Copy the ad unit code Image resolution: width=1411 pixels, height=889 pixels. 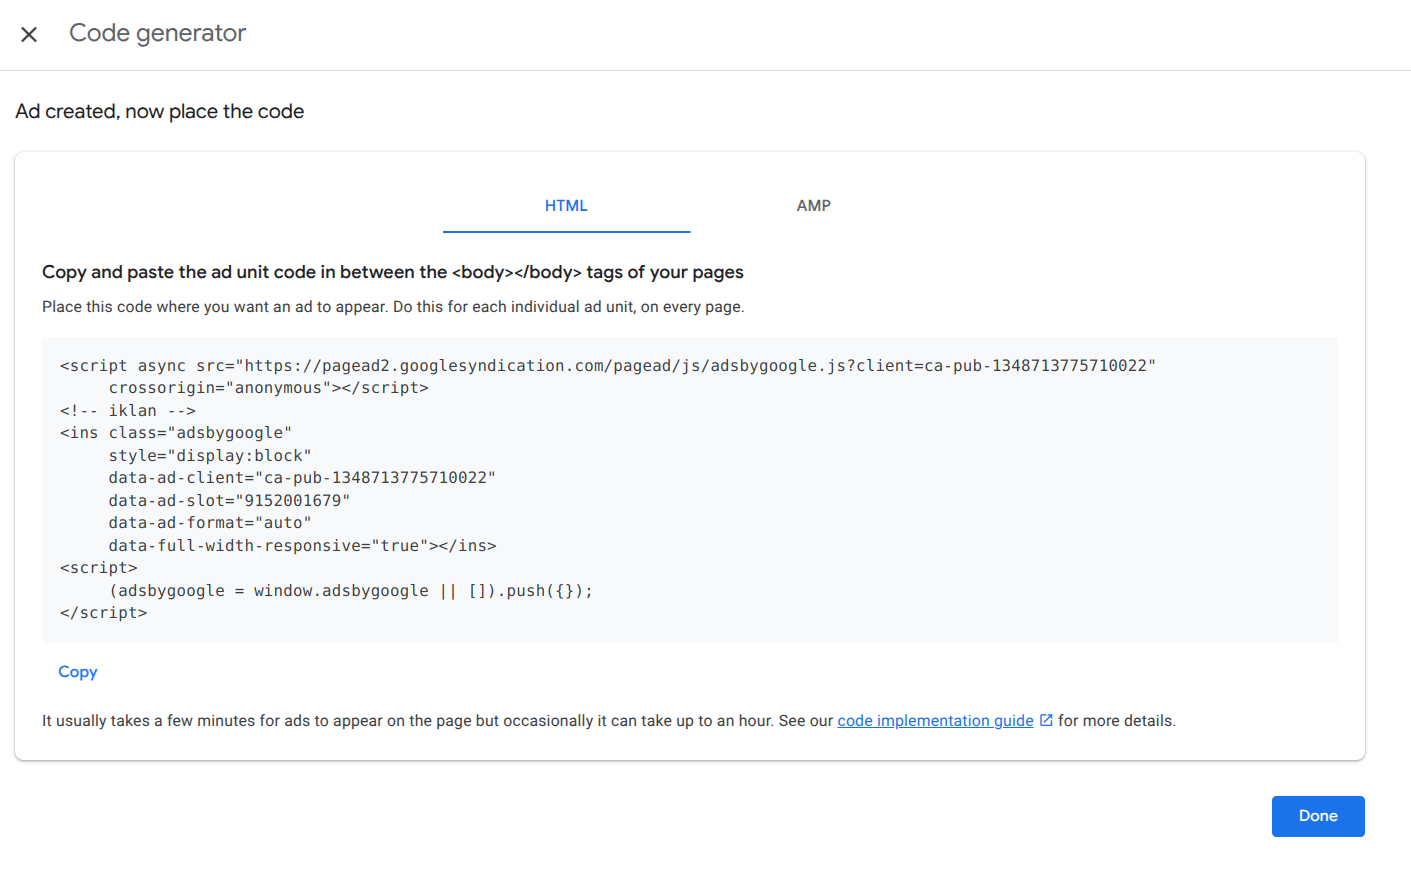click(x=78, y=672)
